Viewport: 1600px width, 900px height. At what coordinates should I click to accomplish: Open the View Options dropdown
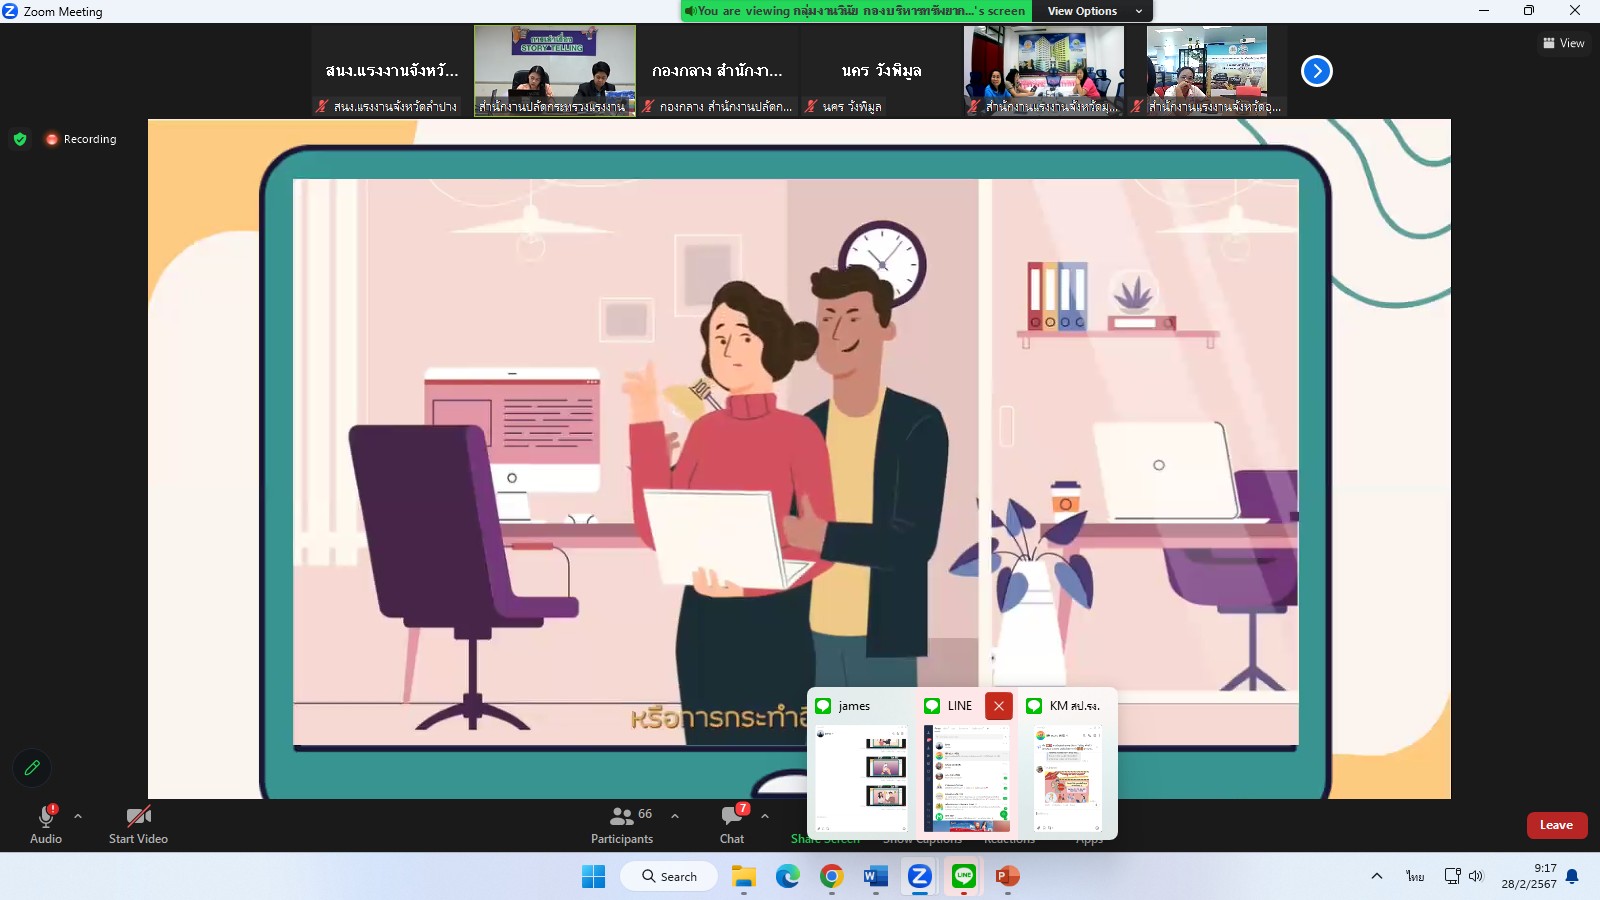[x=1094, y=11]
